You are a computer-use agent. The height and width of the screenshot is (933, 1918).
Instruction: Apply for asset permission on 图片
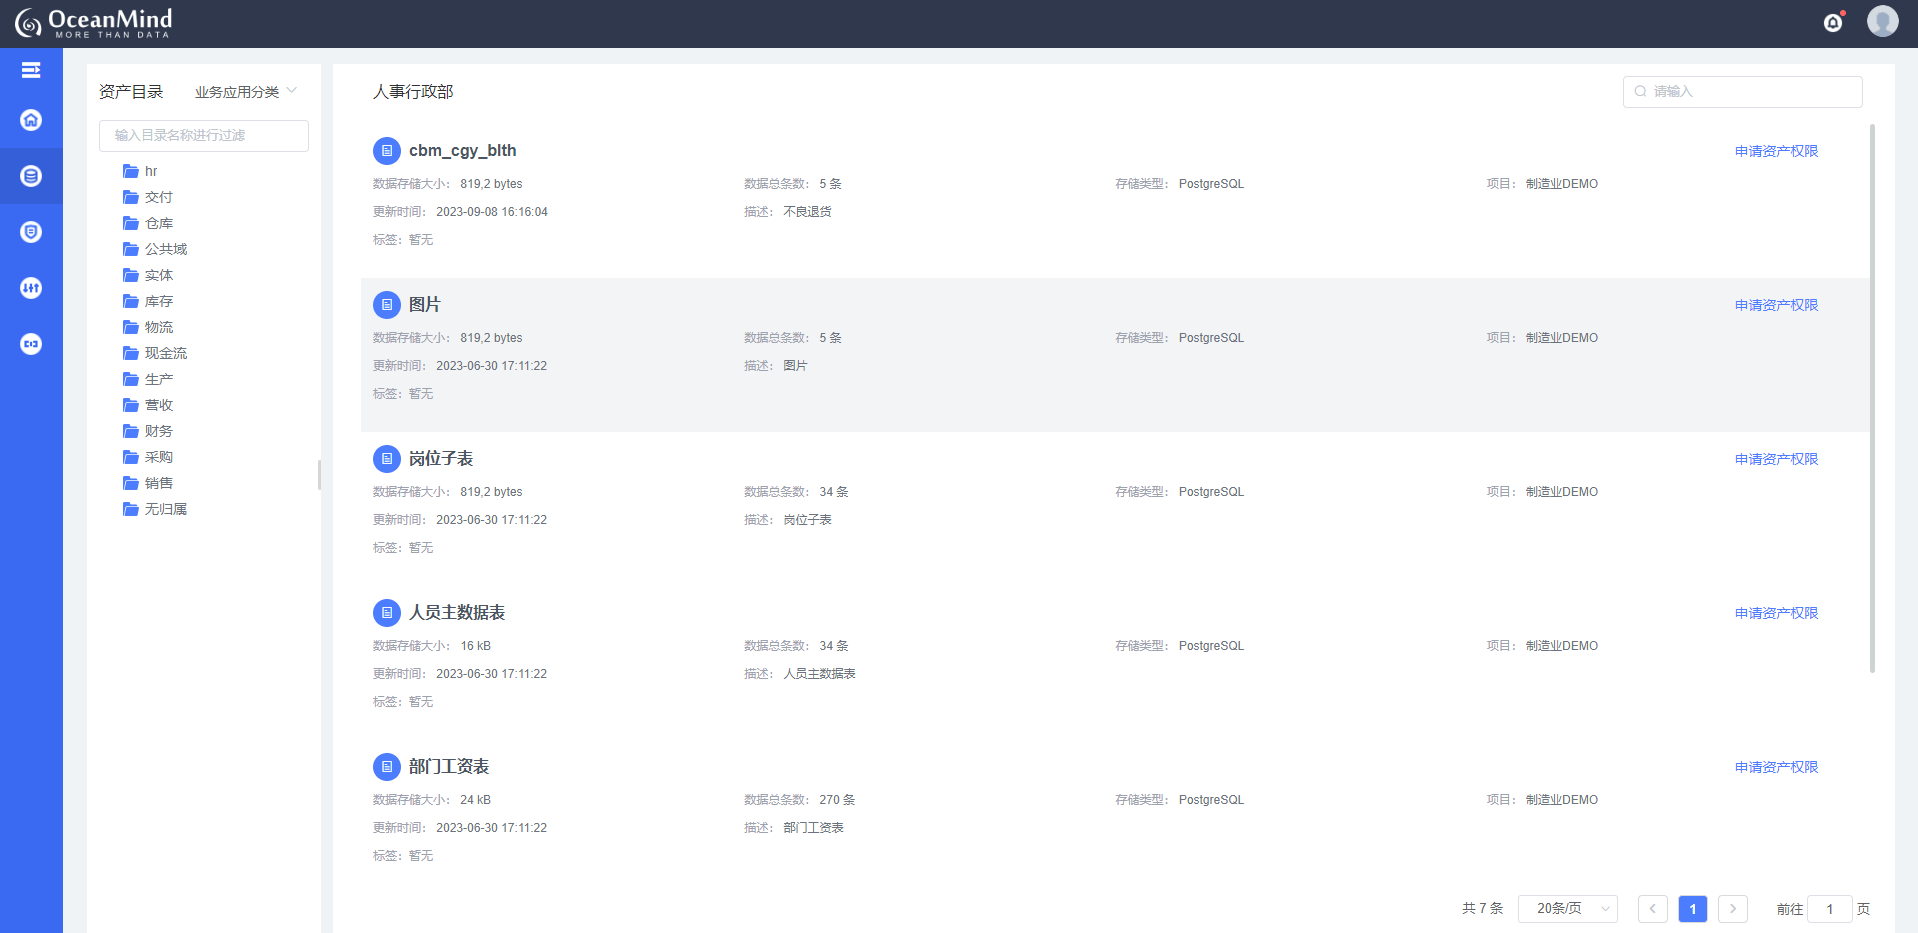(x=1776, y=305)
